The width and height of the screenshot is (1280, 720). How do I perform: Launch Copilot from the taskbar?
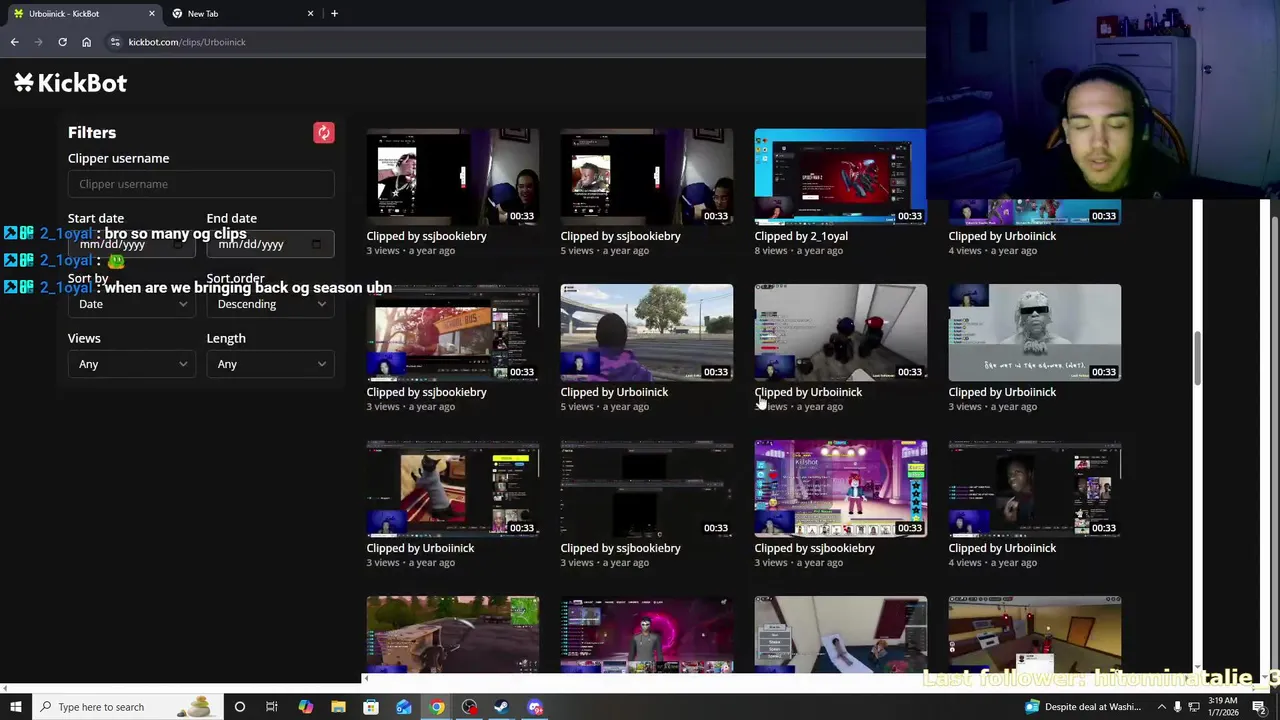pos(305,707)
